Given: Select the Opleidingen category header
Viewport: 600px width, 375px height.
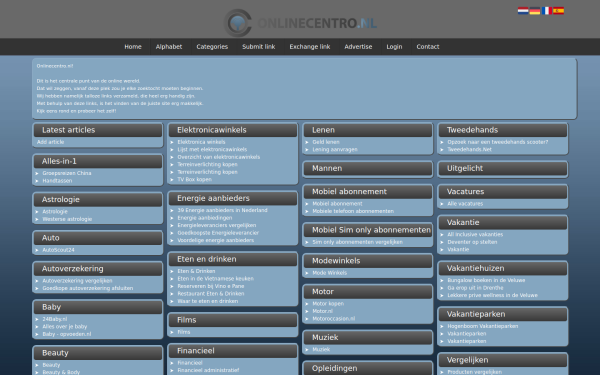Looking at the screenshot, I should pyautogui.click(x=368, y=368).
